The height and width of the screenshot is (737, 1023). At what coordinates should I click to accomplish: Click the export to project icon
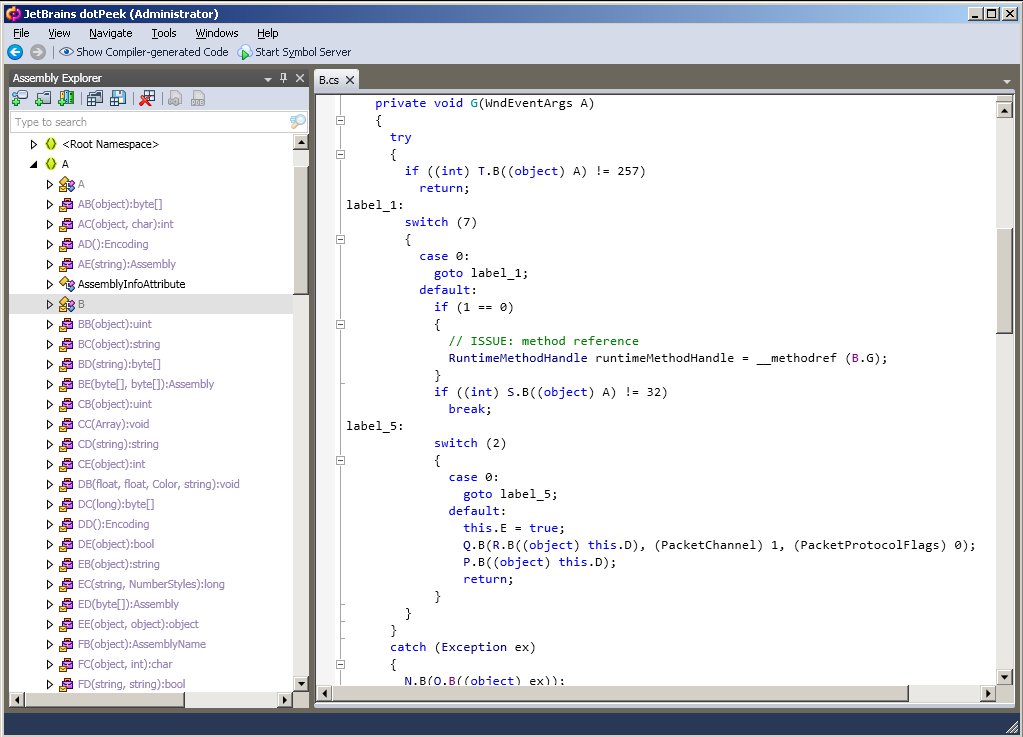click(175, 98)
